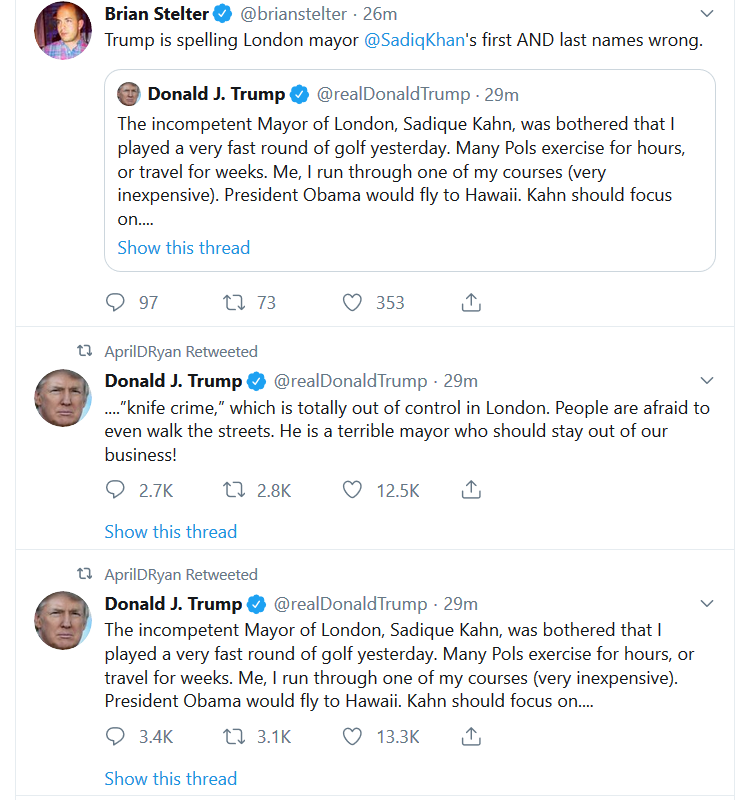Like the "knife crime" Trump tweet
Viewport: 740px width, 800px height.
[352, 490]
